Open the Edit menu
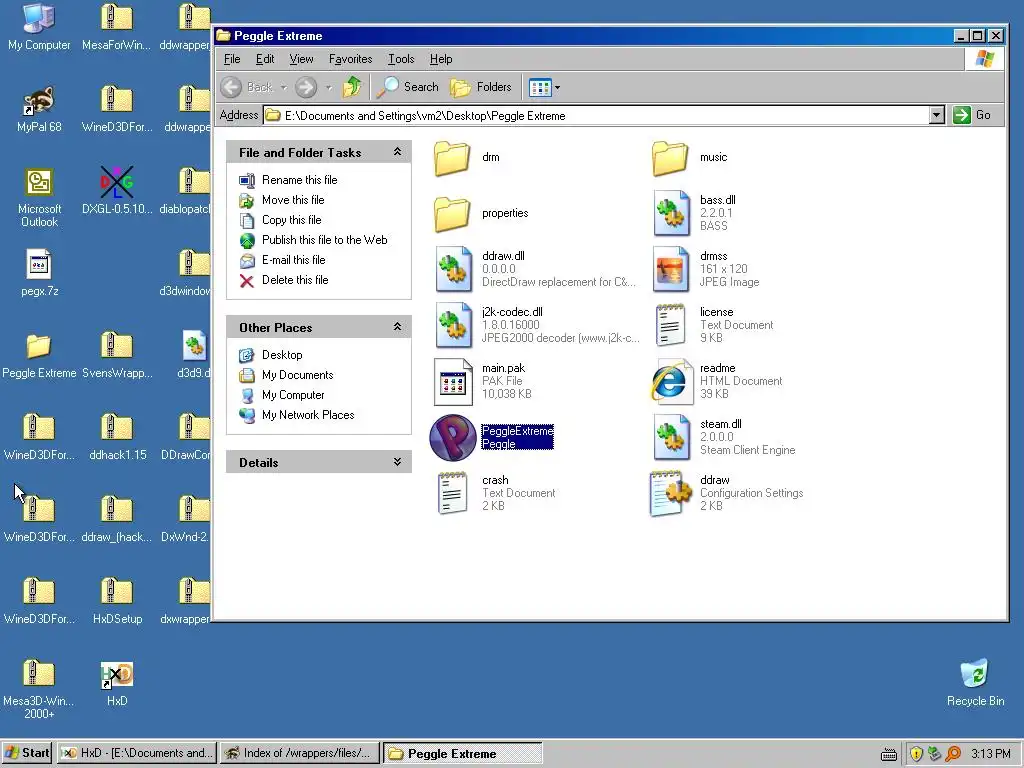Viewport: 1024px width, 768px height. [264, 59]
